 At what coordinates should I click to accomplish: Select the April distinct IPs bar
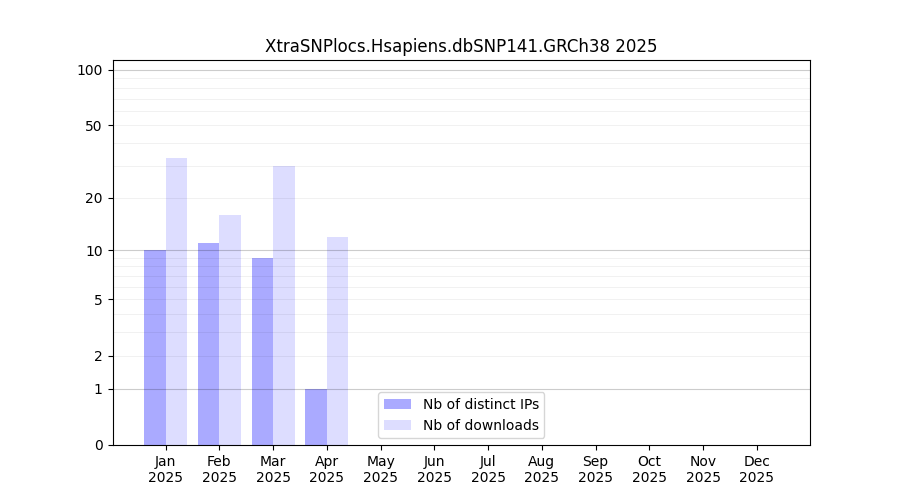(x=316, y=417)
